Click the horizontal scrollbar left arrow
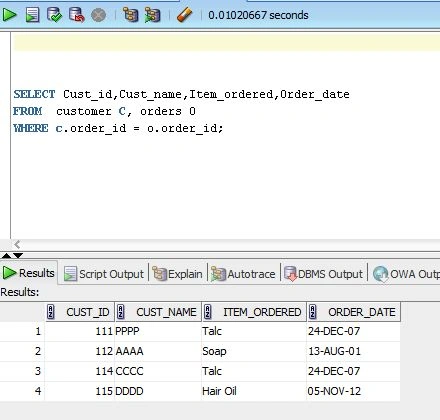The image size is (440, 420). pos(17,244)
